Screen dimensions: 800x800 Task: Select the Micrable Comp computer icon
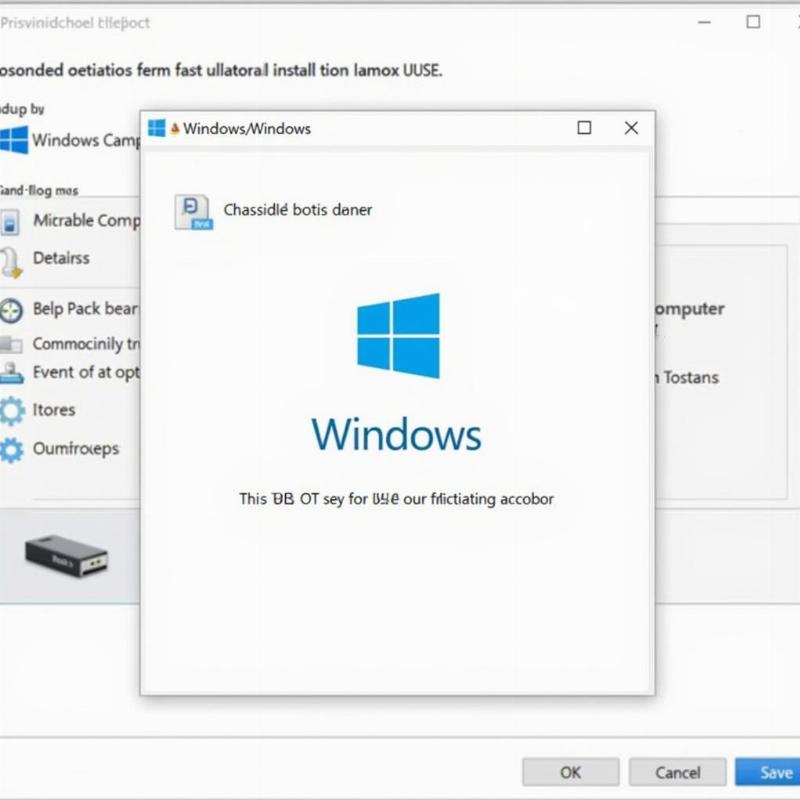(x=11, y=221)
